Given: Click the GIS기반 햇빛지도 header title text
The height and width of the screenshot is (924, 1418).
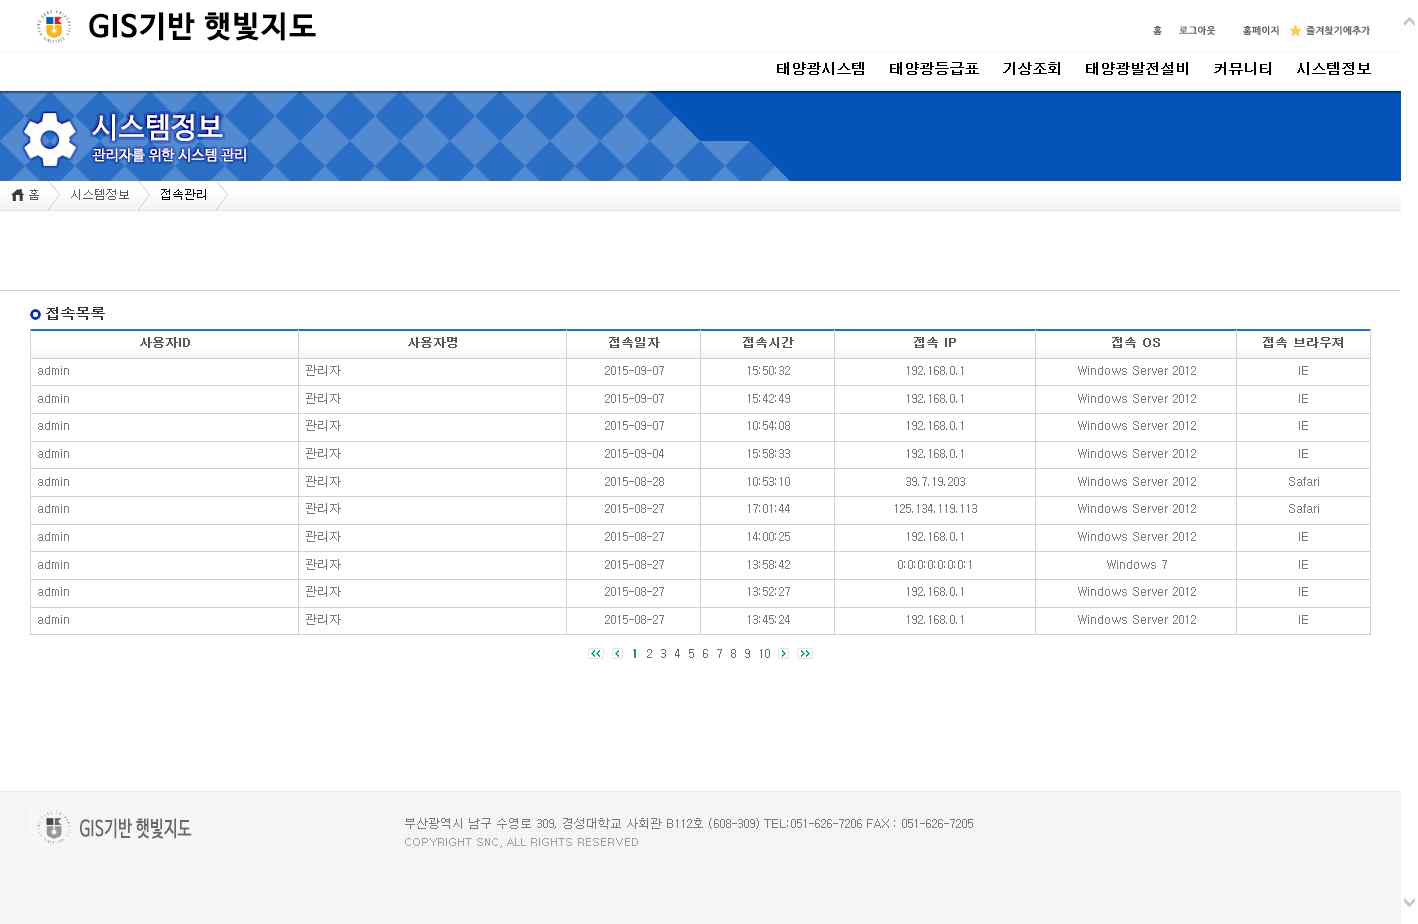Looking at the screenshot, I should point(202,26).
